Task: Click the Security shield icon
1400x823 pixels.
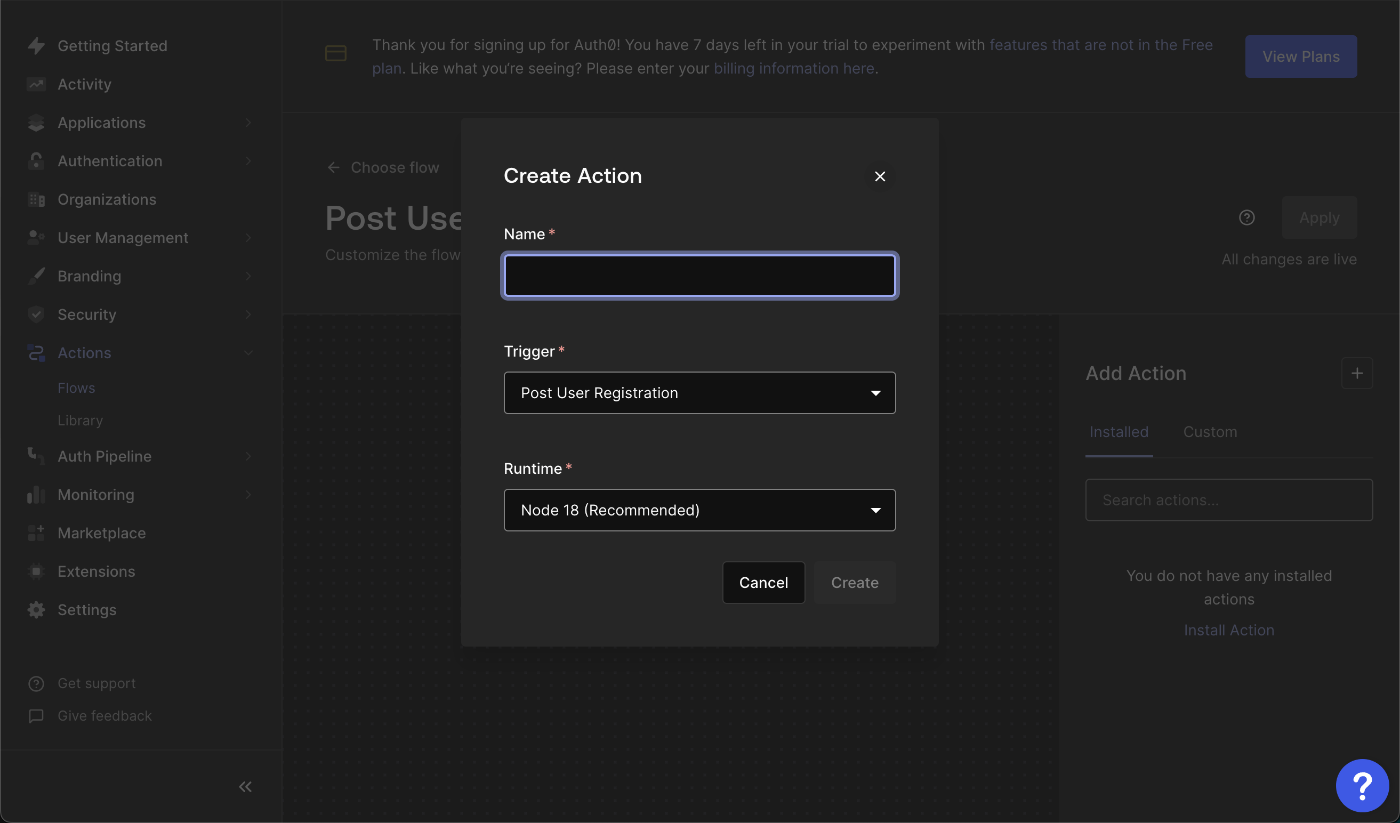Action: point(36,314)
